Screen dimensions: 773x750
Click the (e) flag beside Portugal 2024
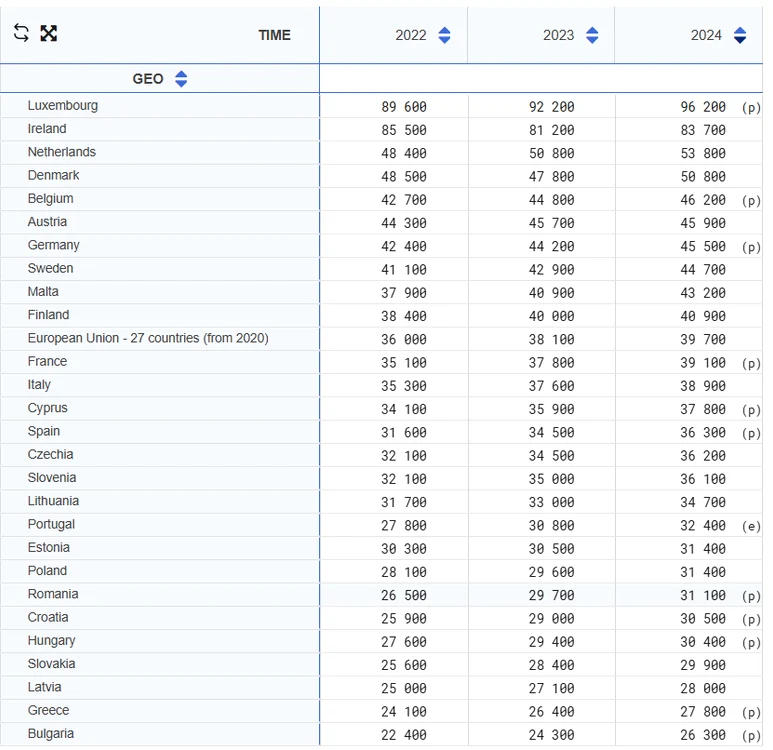pos(751,526)
